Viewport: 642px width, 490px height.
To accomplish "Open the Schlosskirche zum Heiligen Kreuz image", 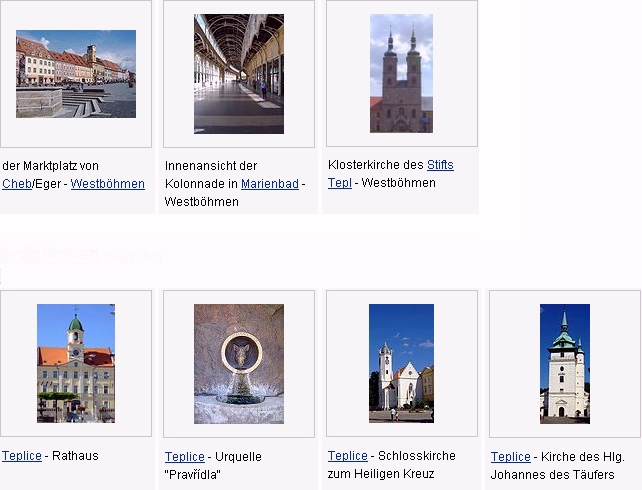I will [x=401, y=363].
